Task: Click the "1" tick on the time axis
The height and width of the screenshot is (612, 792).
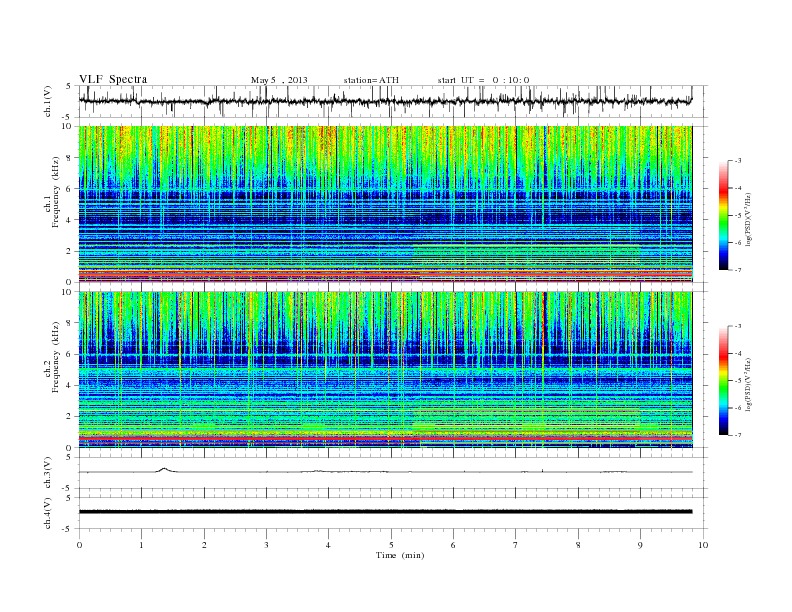Action: 141,545
